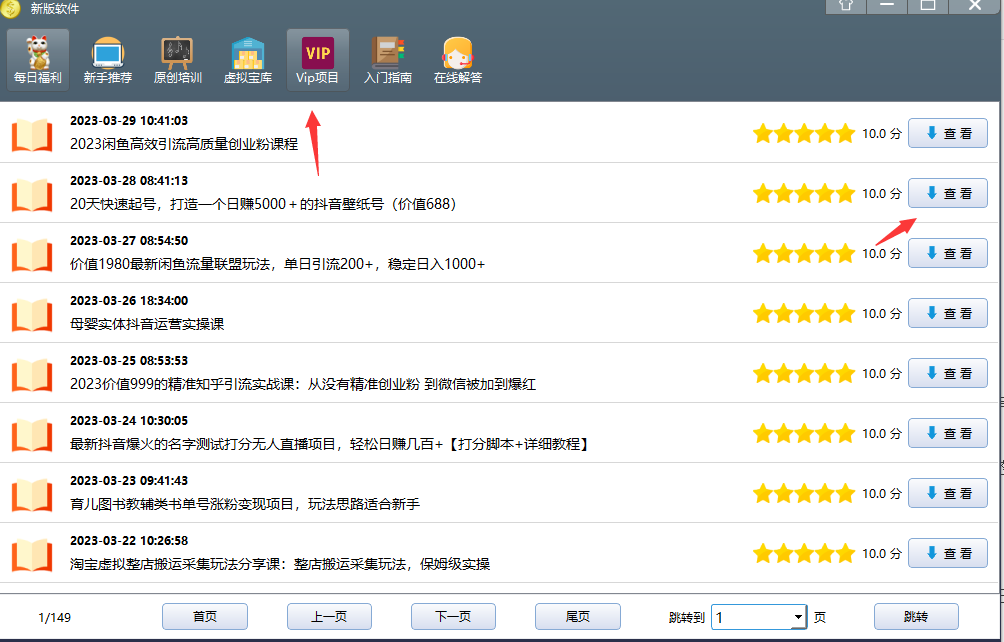
Task: Click the book icon for 母婴实体抖音运营实操课
Action: [32, 314]
